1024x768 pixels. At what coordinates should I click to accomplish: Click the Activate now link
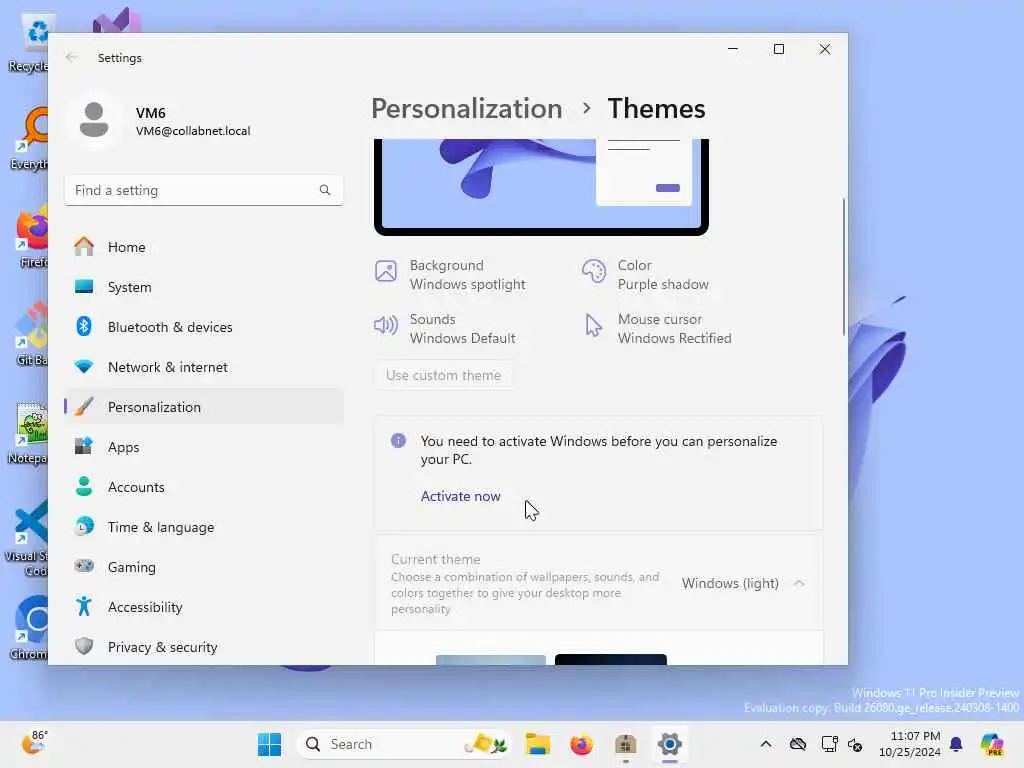coord(460,496)
